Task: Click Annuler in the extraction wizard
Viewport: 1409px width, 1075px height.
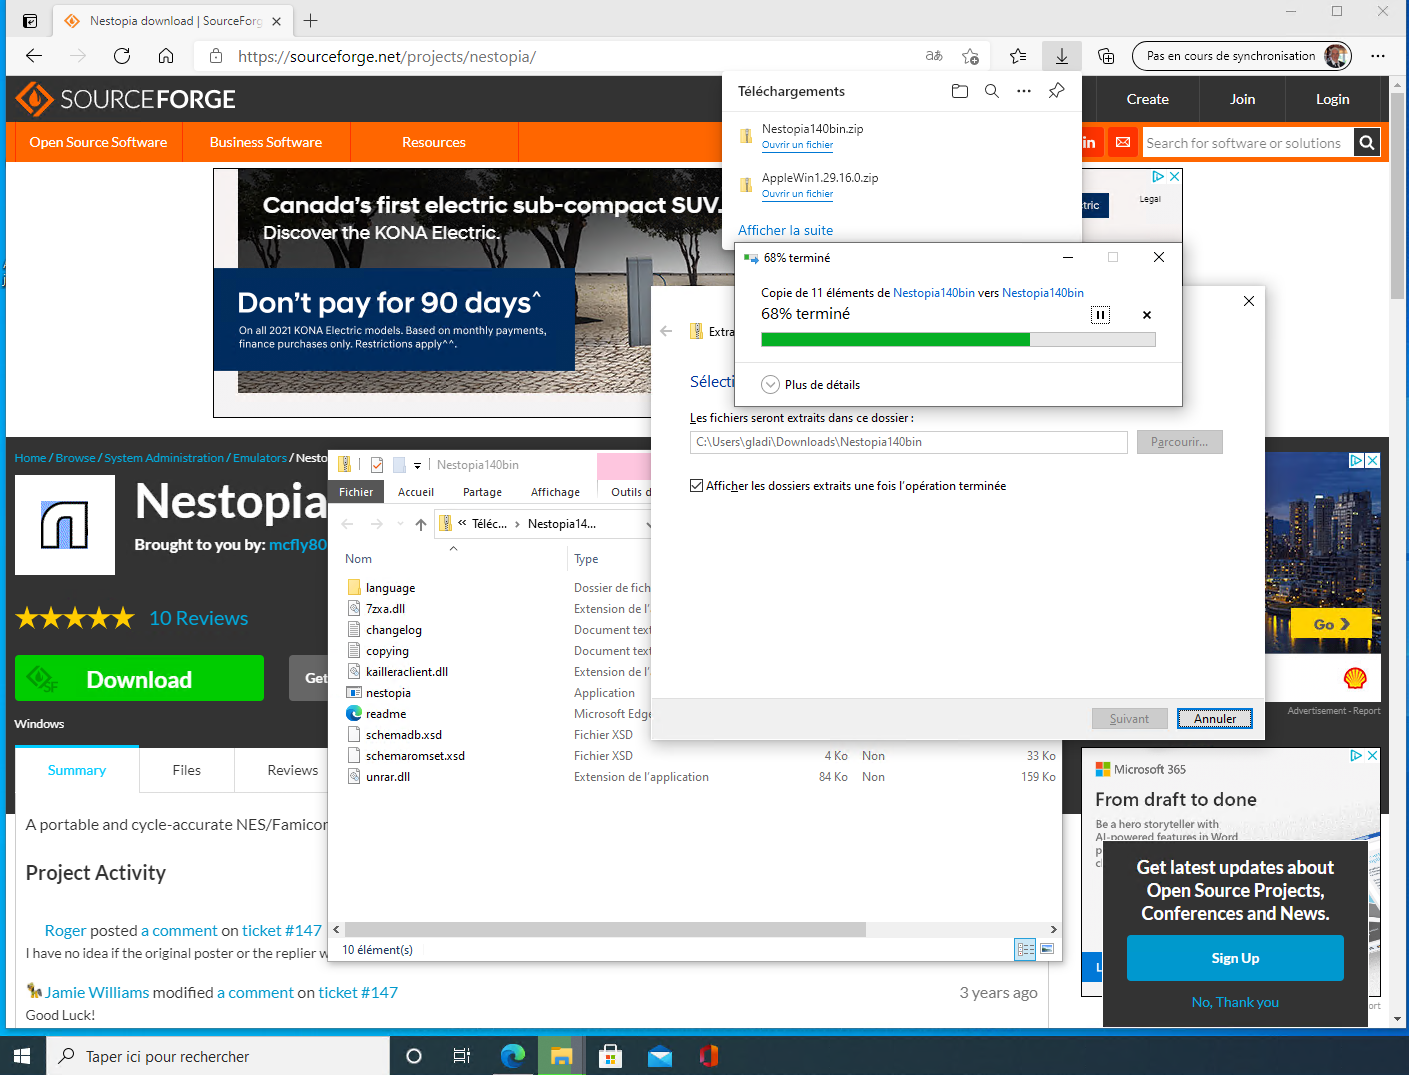Action: click(x=1215, y=719)
